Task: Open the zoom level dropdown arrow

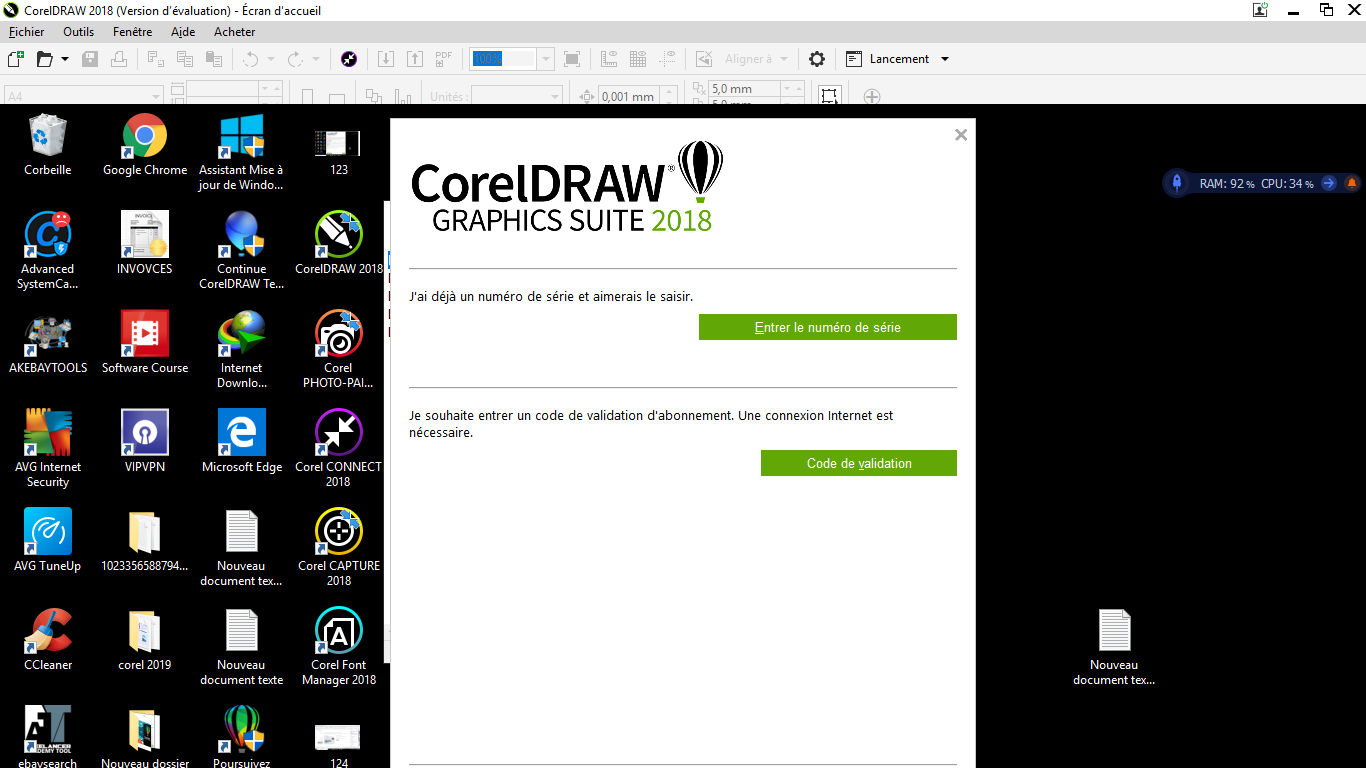Action: (x=546, y=59)
